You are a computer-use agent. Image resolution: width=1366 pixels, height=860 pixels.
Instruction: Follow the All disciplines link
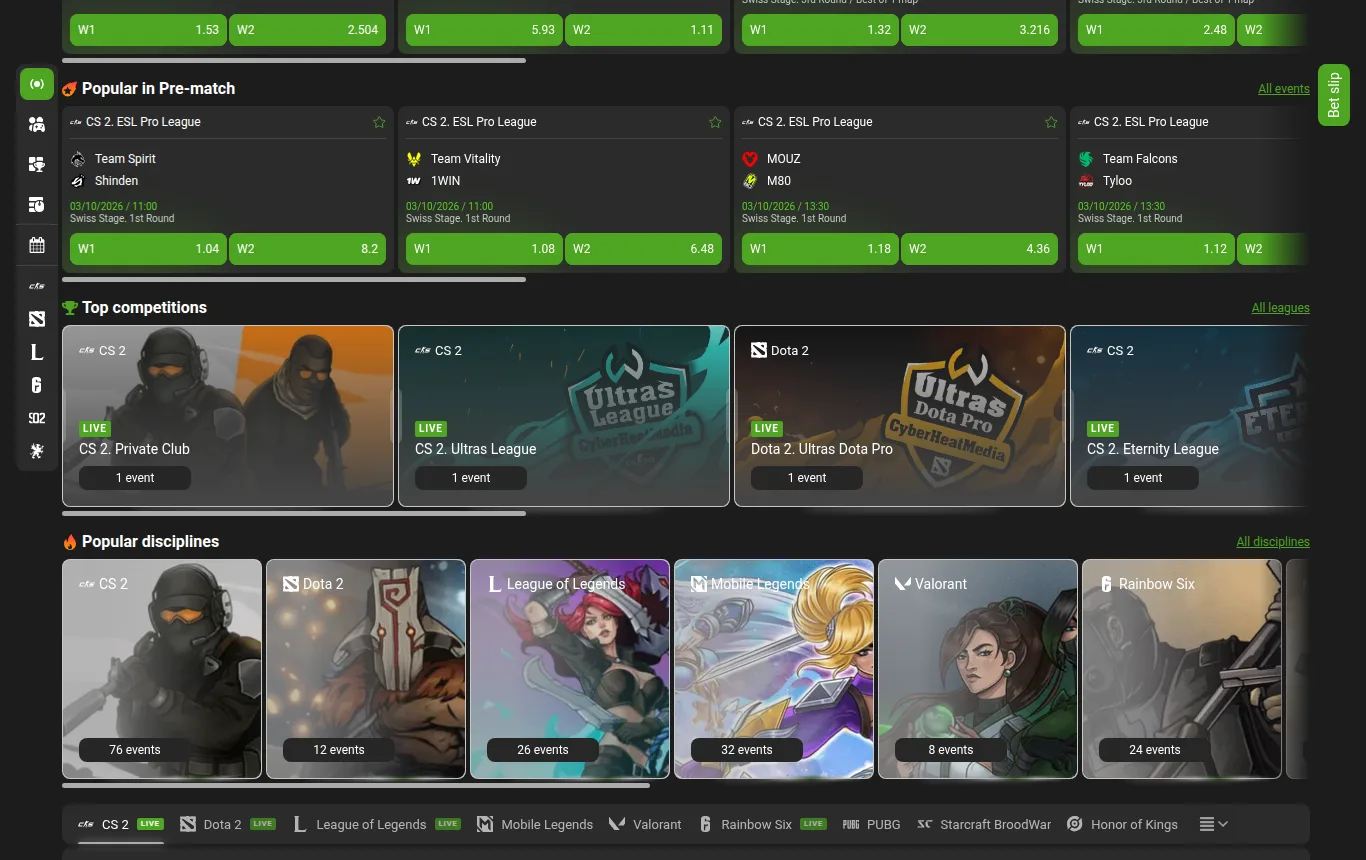pos(1273,542)
